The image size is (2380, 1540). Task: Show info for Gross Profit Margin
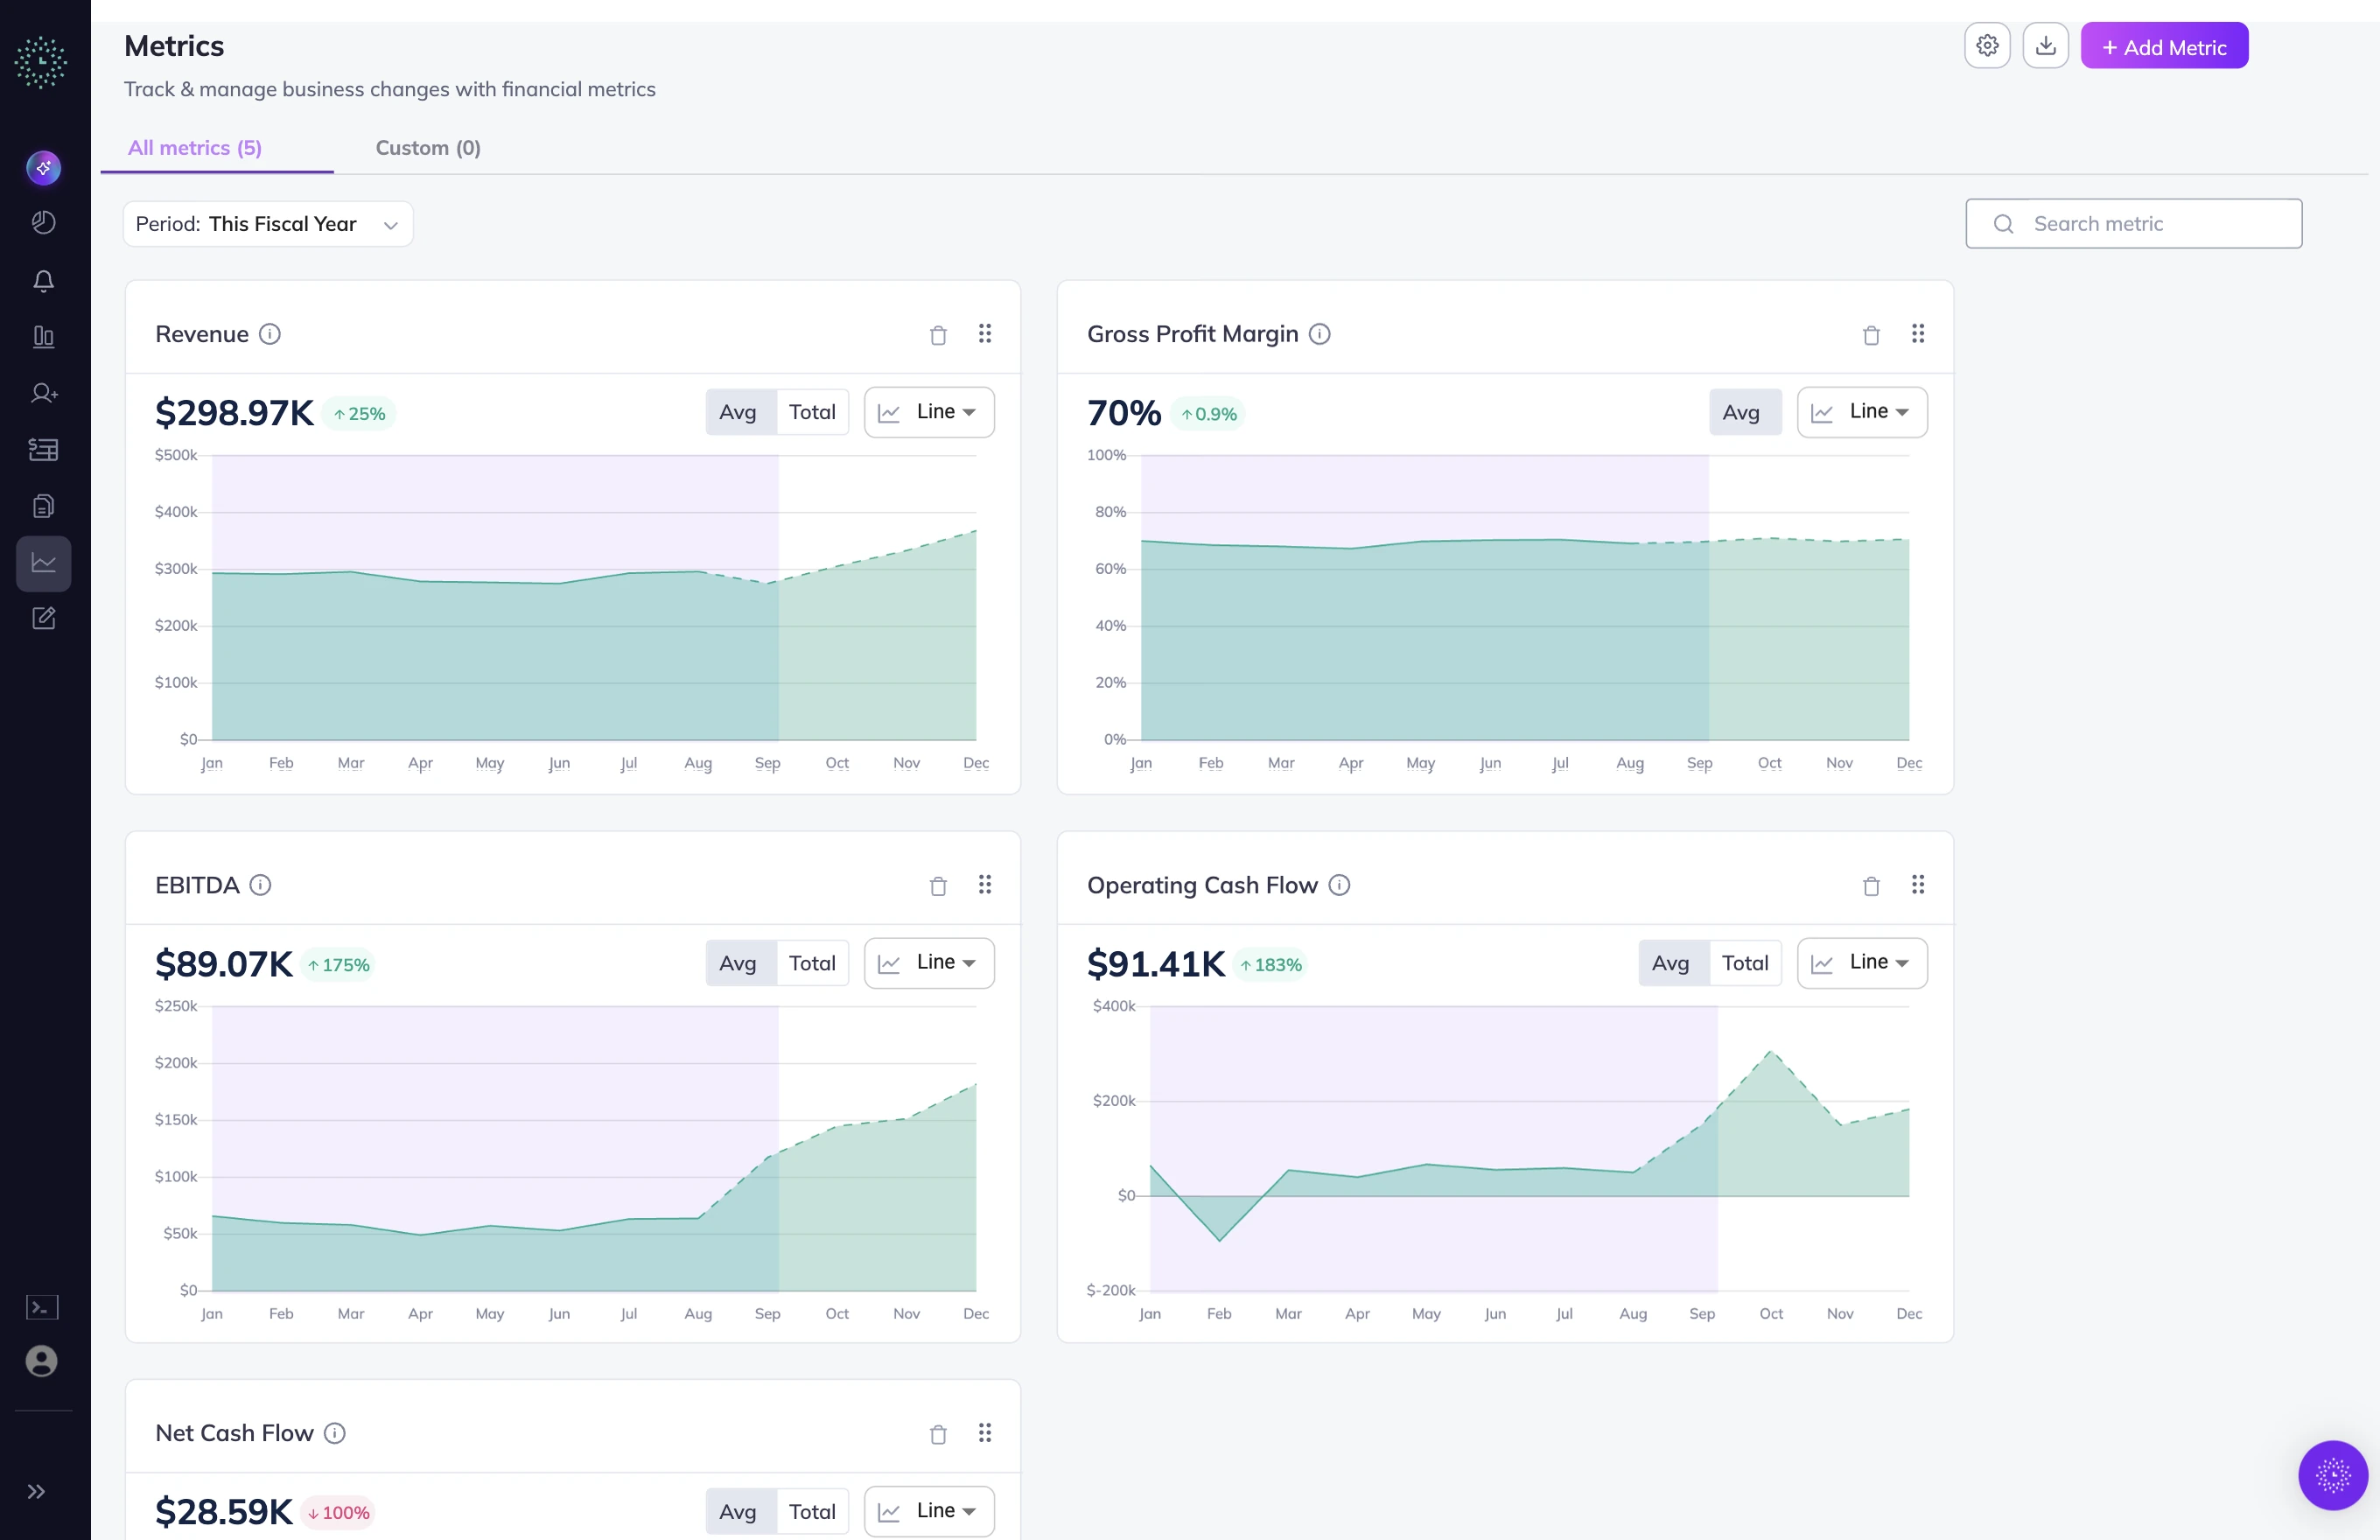click(x=1319, y=334)
